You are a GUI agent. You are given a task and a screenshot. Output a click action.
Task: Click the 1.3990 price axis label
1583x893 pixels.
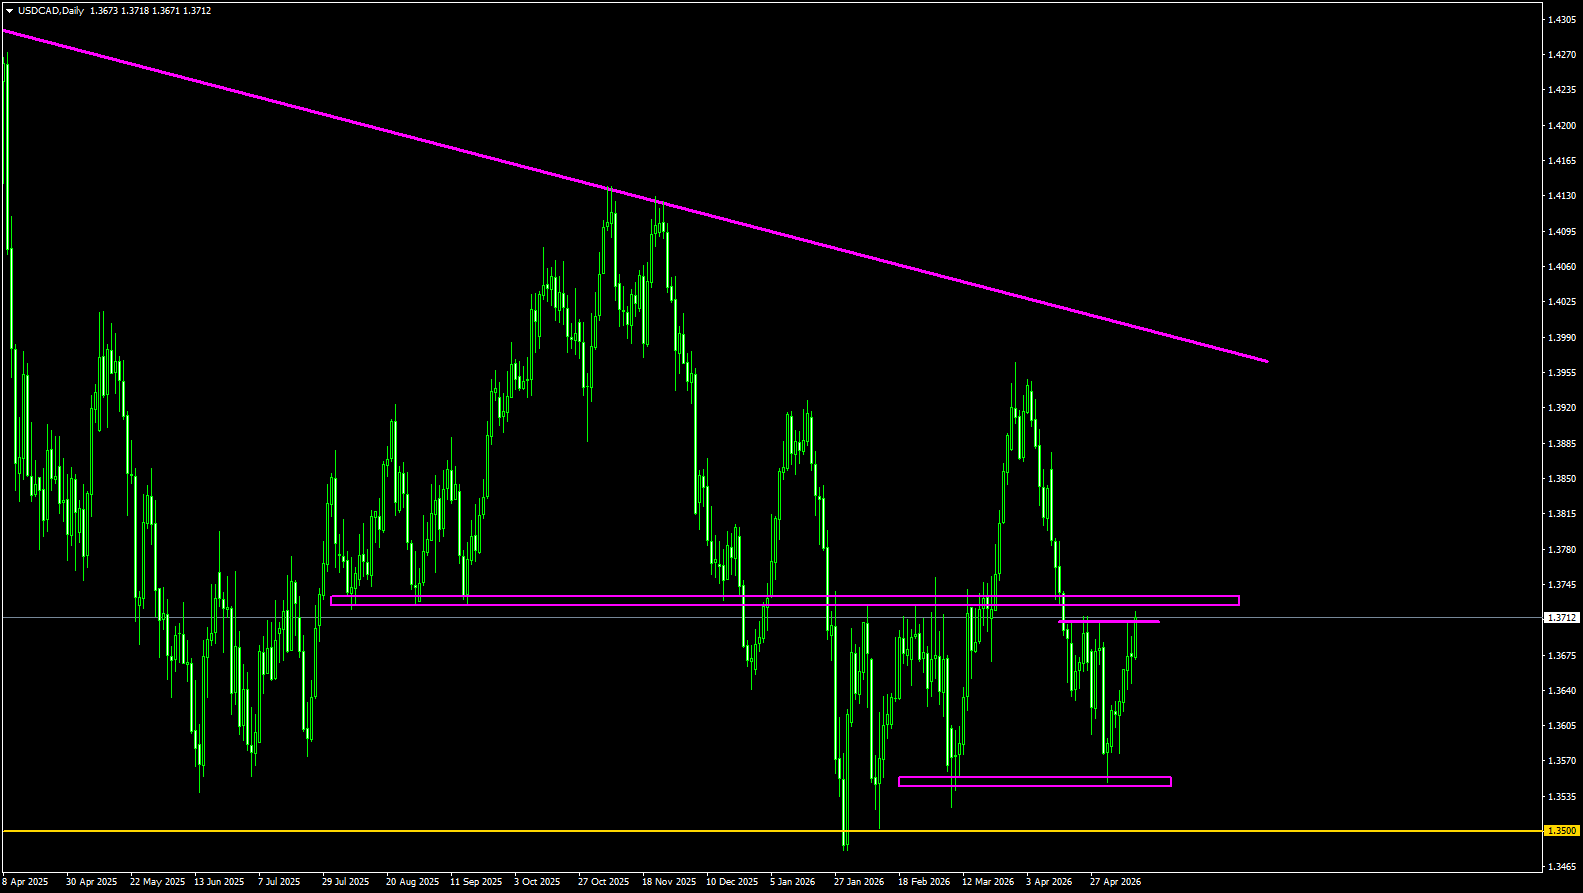click(x=1562, y=337)
